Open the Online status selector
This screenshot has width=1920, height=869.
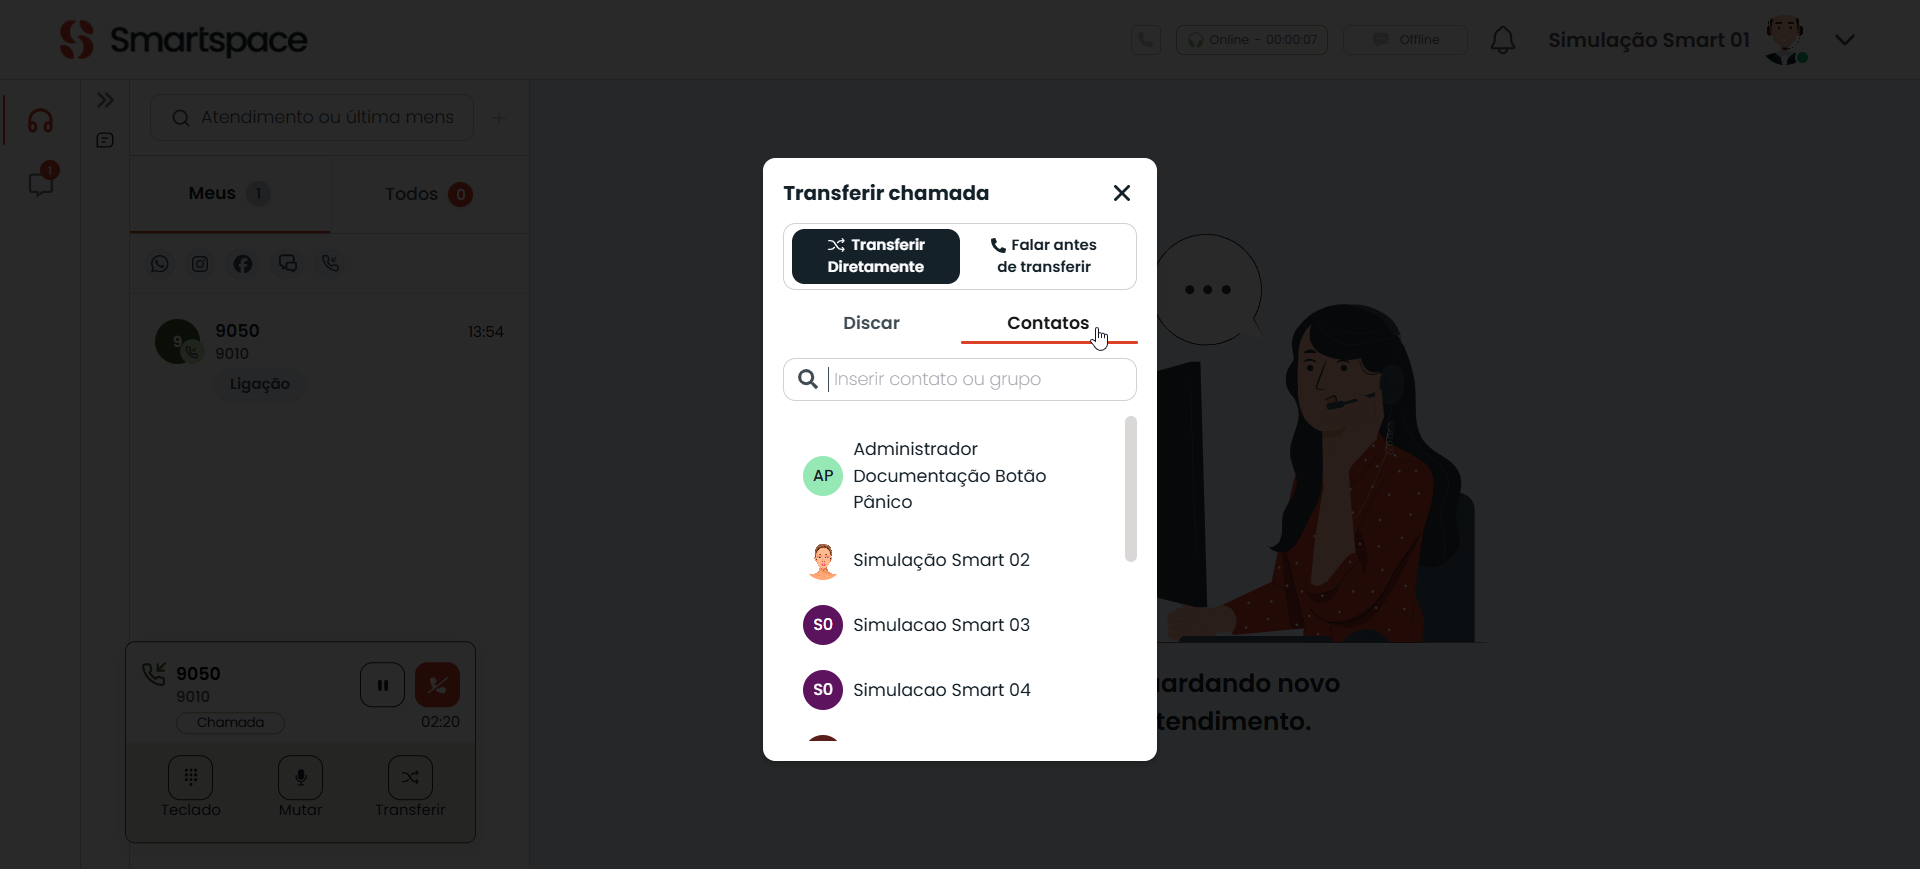tap(1252, 40)
